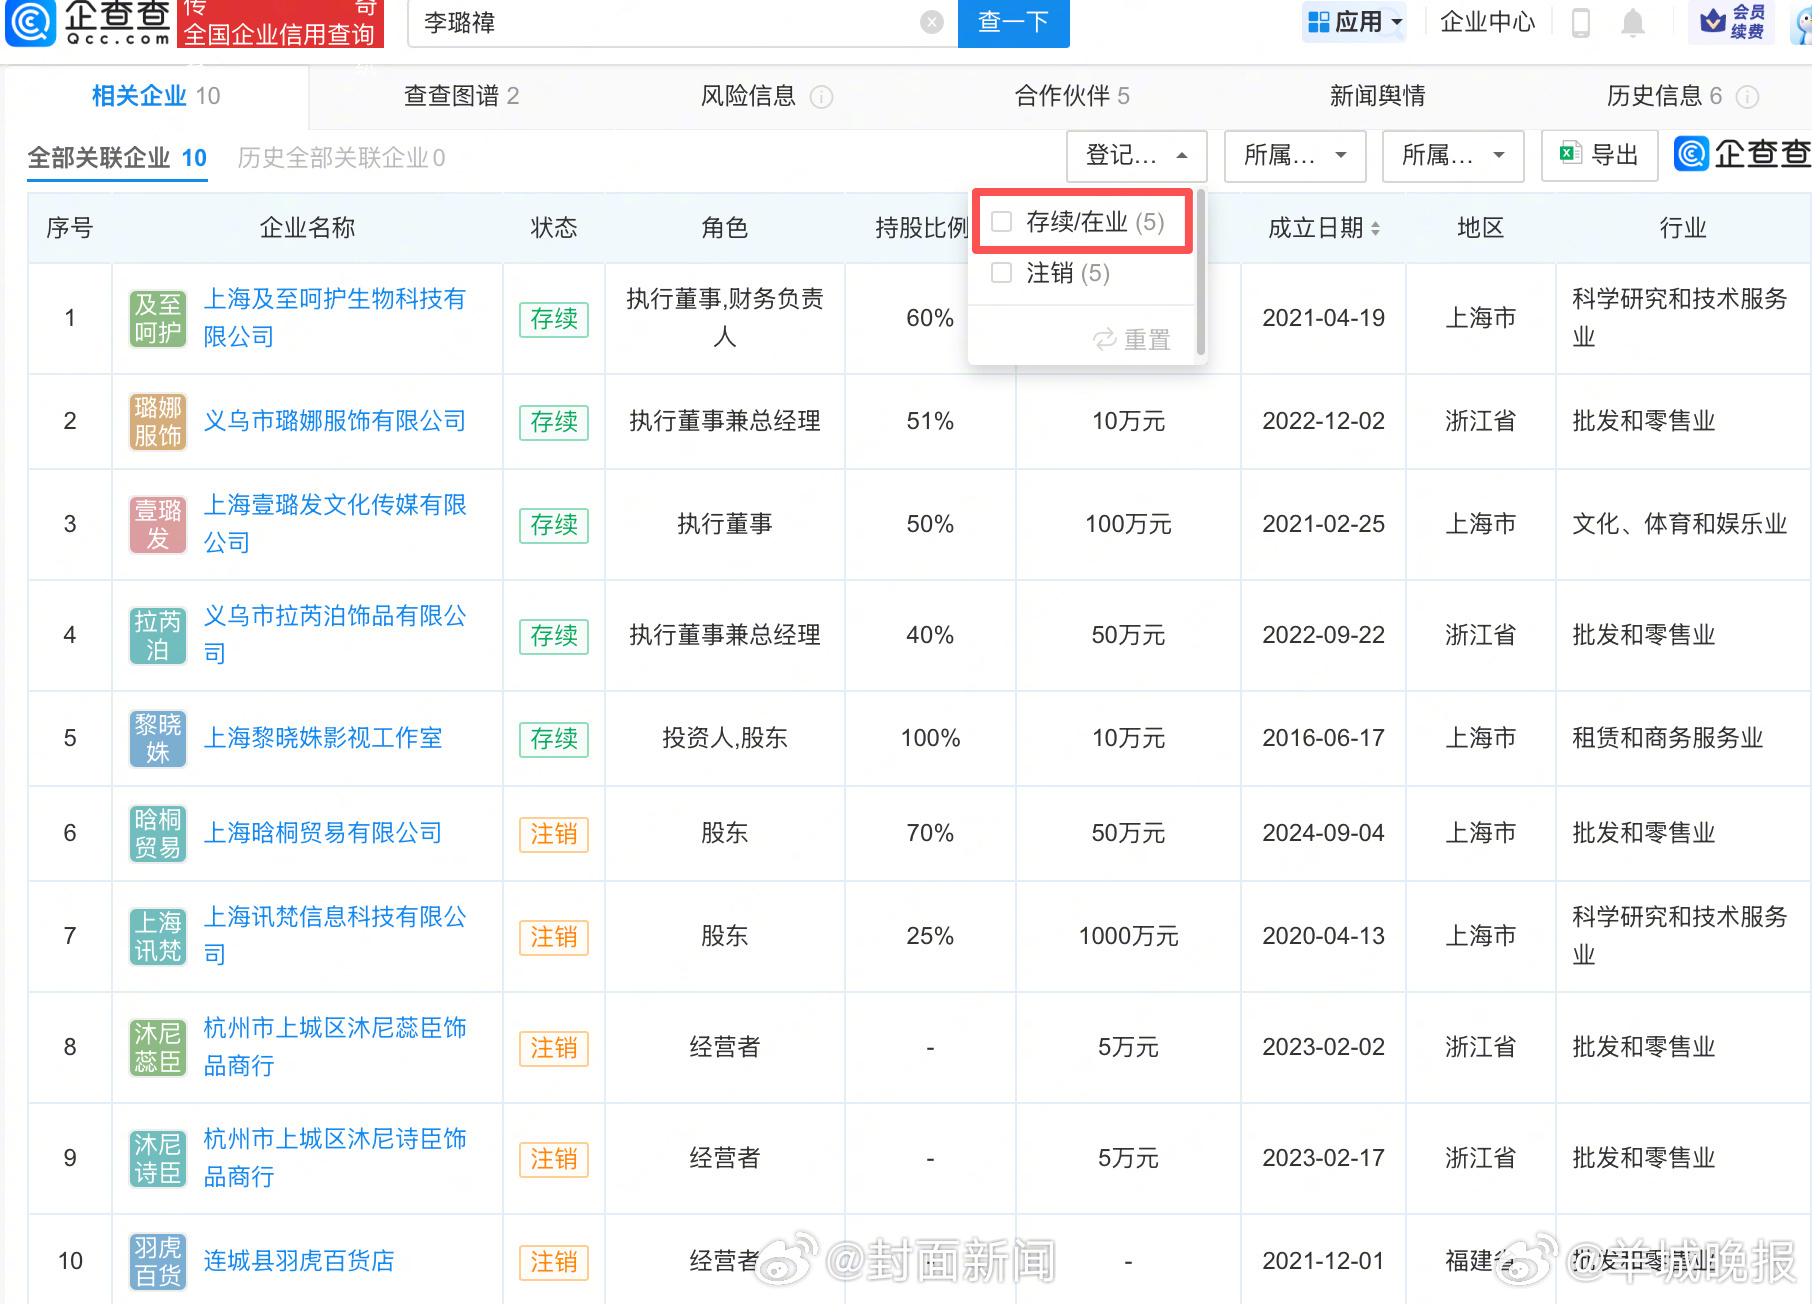Click the 100% shareholding cell in row 5
This screenshot has height=1304, width=1812.
[930, 738]
